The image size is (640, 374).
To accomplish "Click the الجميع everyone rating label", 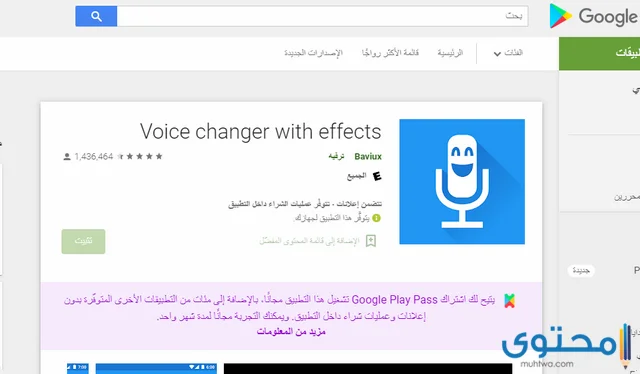I will 357,176.
